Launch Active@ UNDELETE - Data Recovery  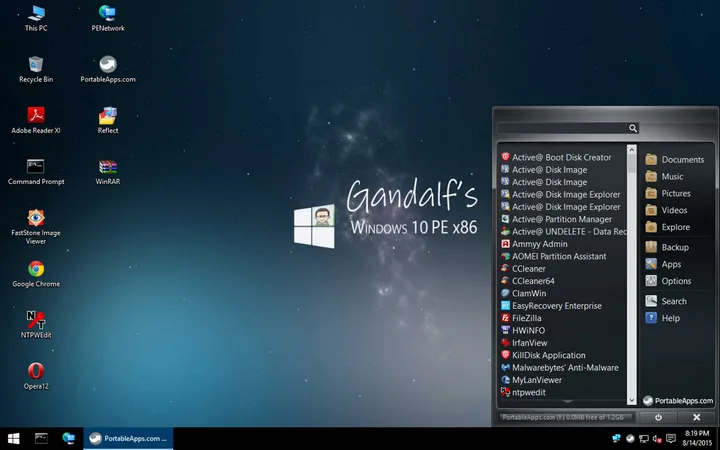click(563, 231)
